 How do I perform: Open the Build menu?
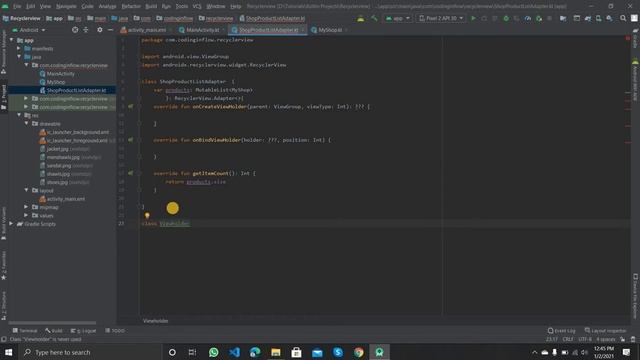coord(151,6)
